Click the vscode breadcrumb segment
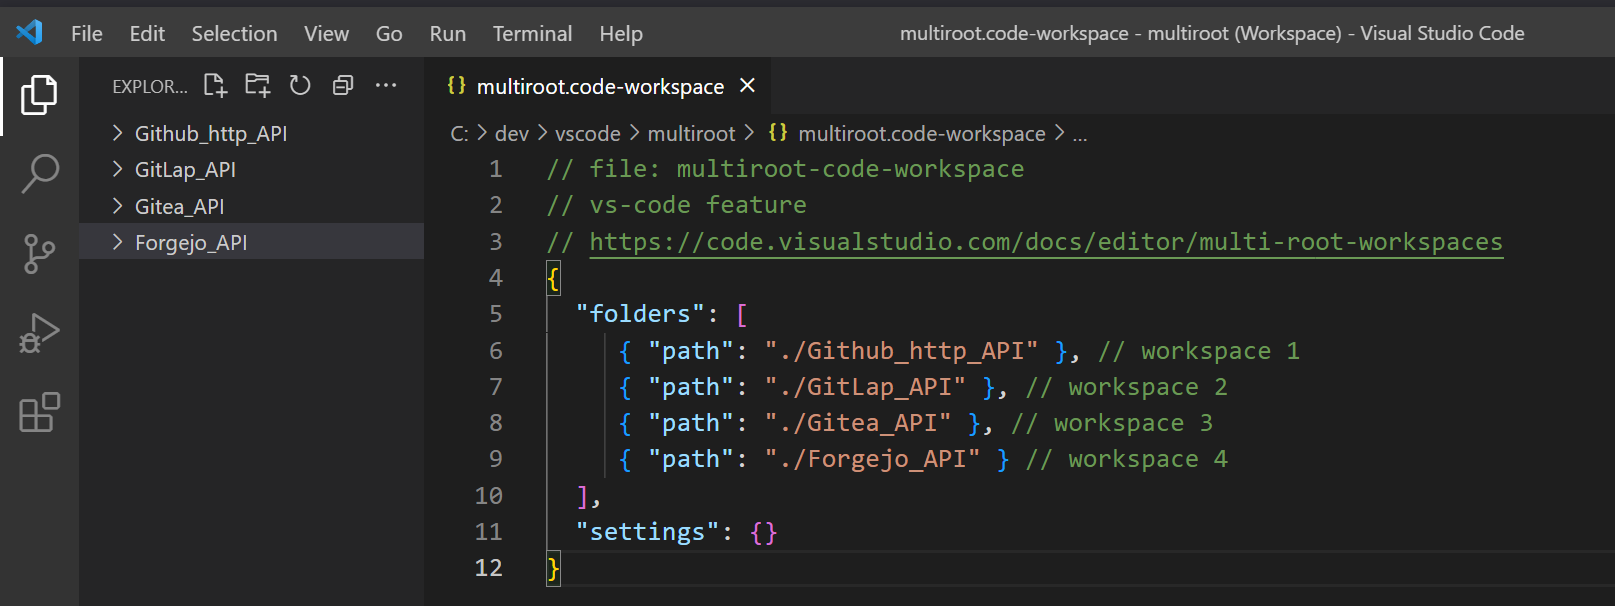Viewport: 1615px width, 606px height. click(587, 133)
